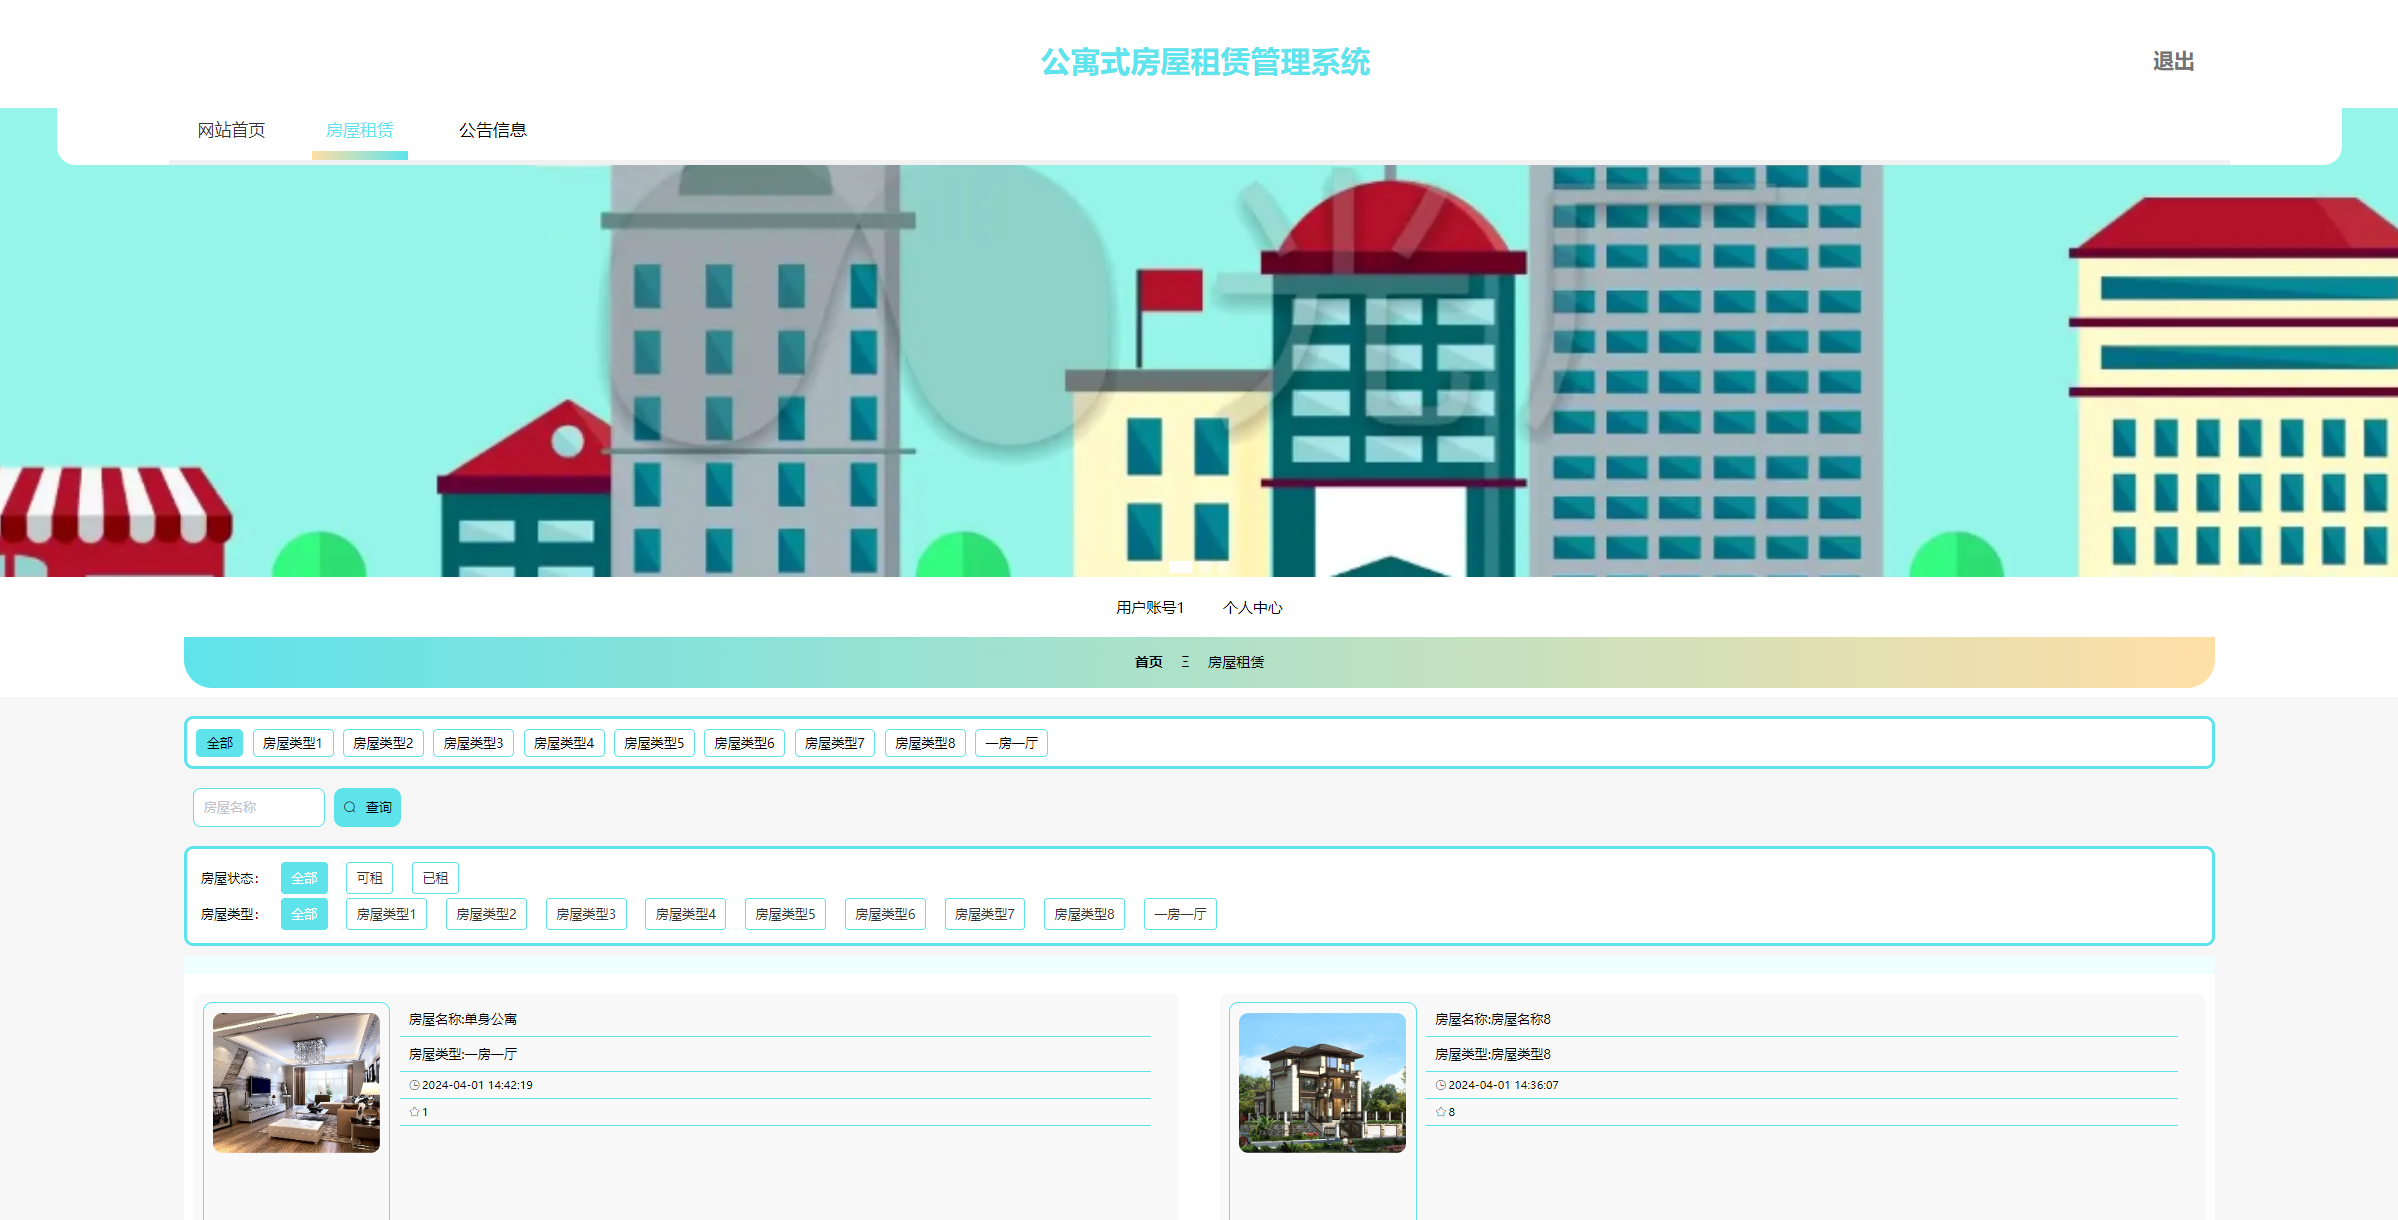The image size is (2398, 1220).
Task: Select 一房一厅 filter under 房屋类型
Action: coord(1179,913)
